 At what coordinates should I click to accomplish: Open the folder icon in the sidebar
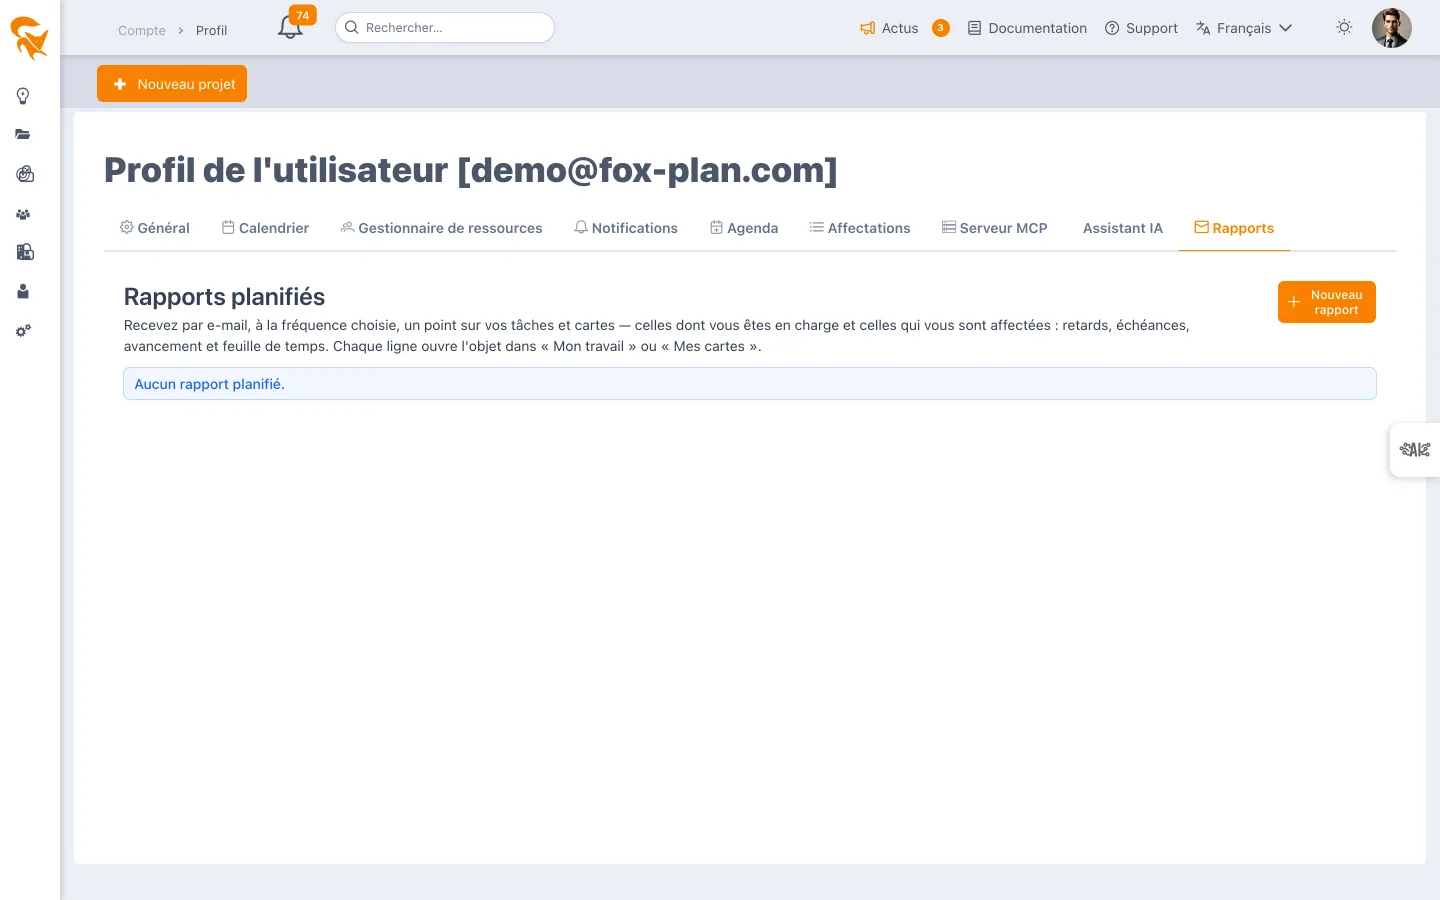click(x=23, y=134)
